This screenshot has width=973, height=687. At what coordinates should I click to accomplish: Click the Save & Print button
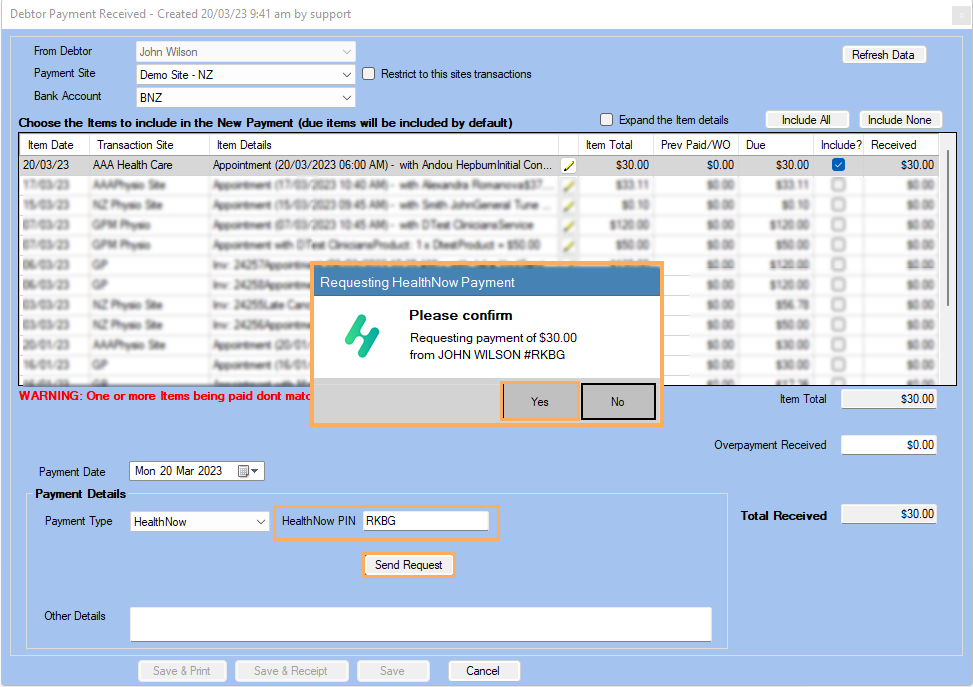coord(182,671)
